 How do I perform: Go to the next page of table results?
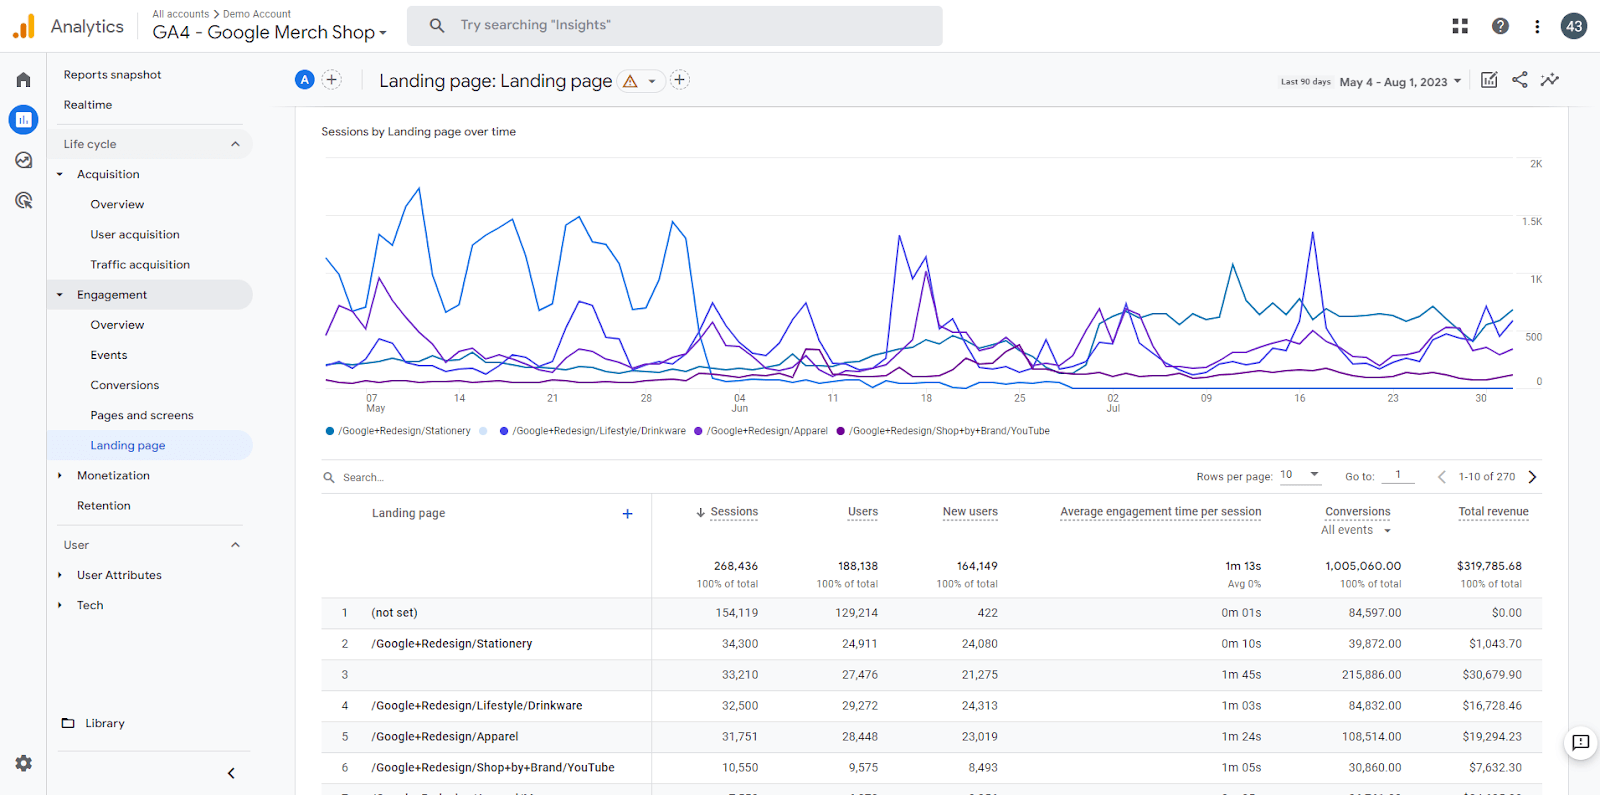(x=1532, y=477)
